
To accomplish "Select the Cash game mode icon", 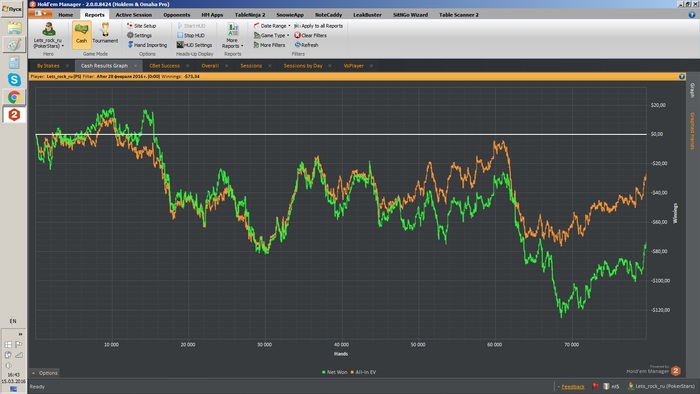I will click(81, 30).
